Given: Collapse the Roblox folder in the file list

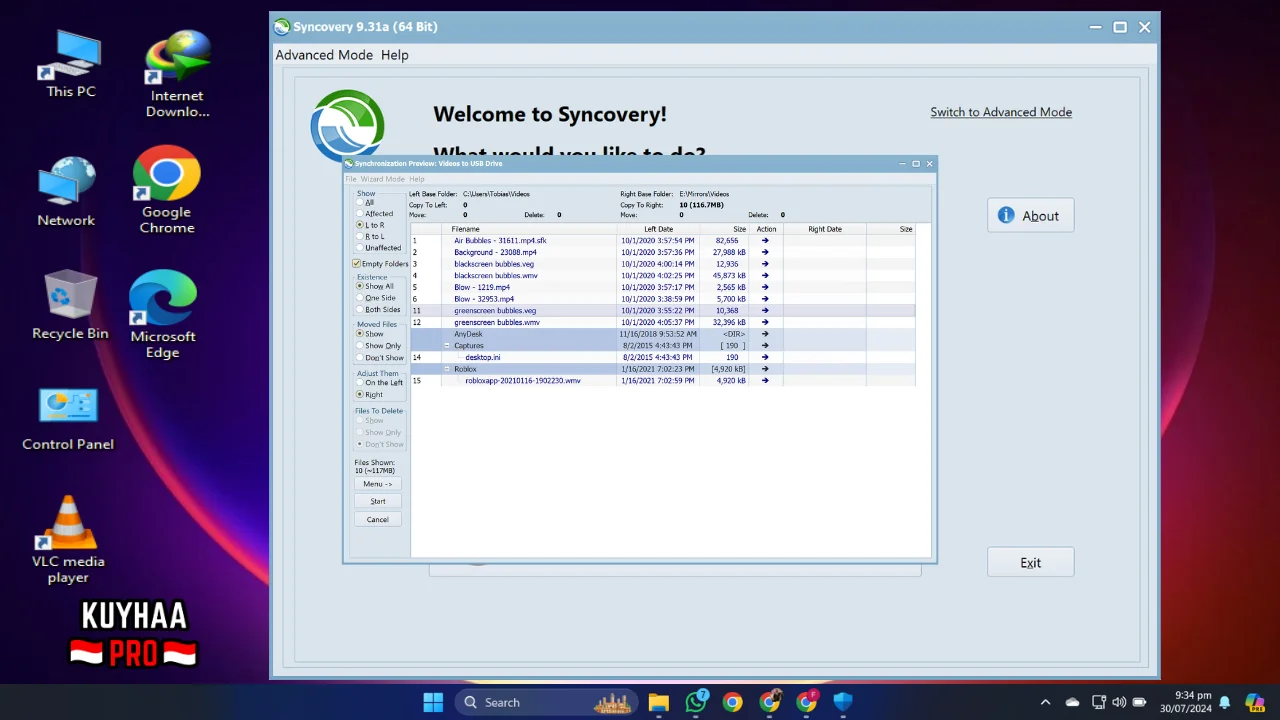Looking at the screenshot, I should pyautogui.click(x=447, y=369).
